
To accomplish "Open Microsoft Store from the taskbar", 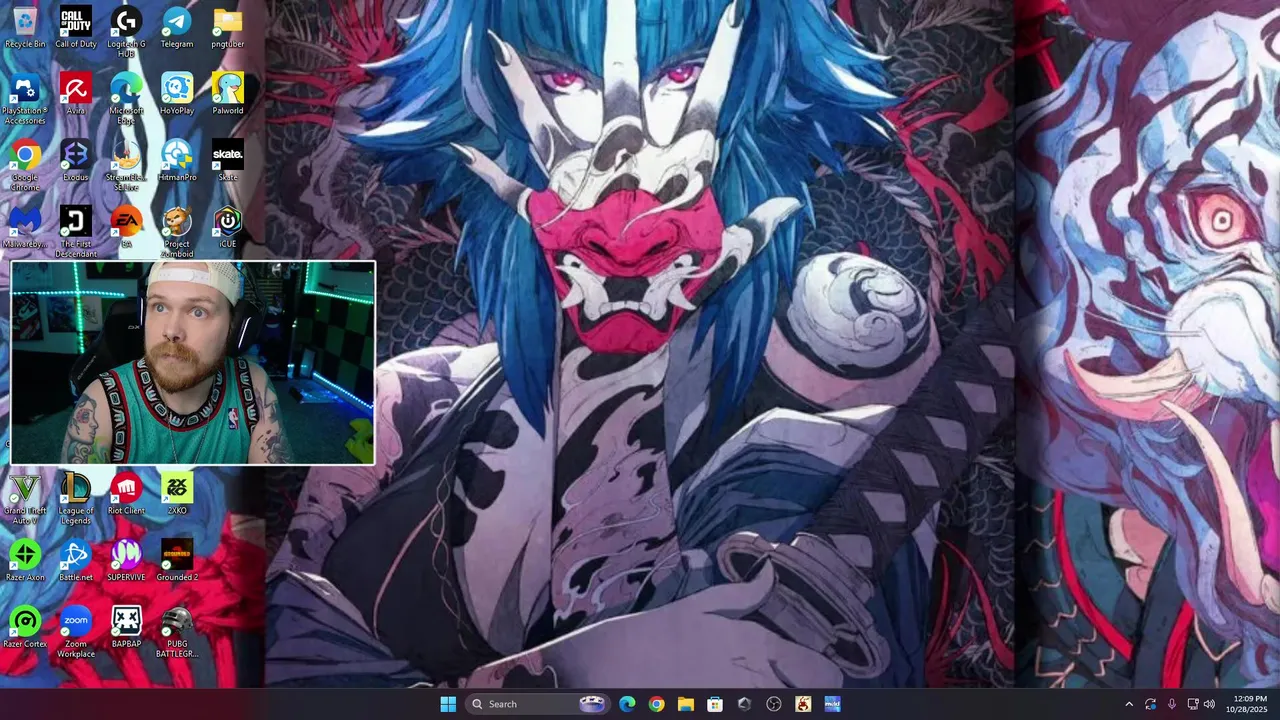I will [x=715, y=704].
